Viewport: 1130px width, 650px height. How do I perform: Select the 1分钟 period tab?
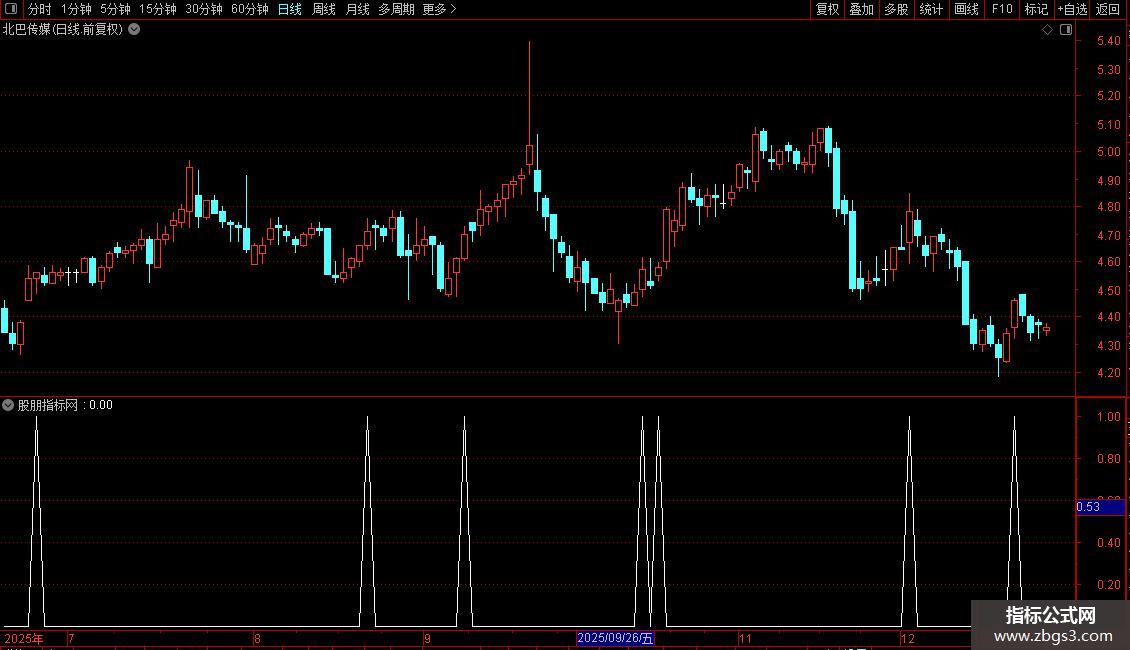(x=76, y=9)
